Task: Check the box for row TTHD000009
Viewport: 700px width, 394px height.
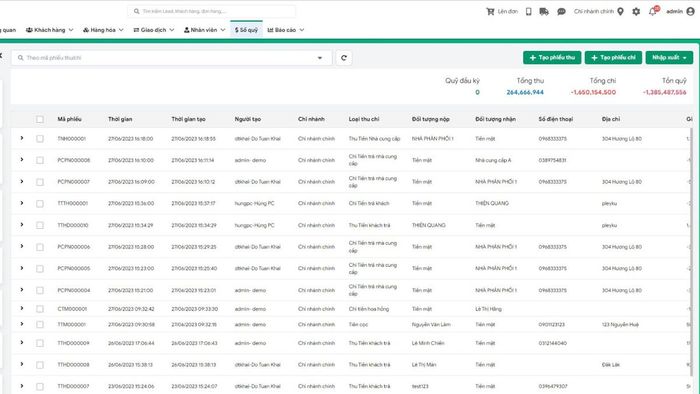Action: [40, 343]
